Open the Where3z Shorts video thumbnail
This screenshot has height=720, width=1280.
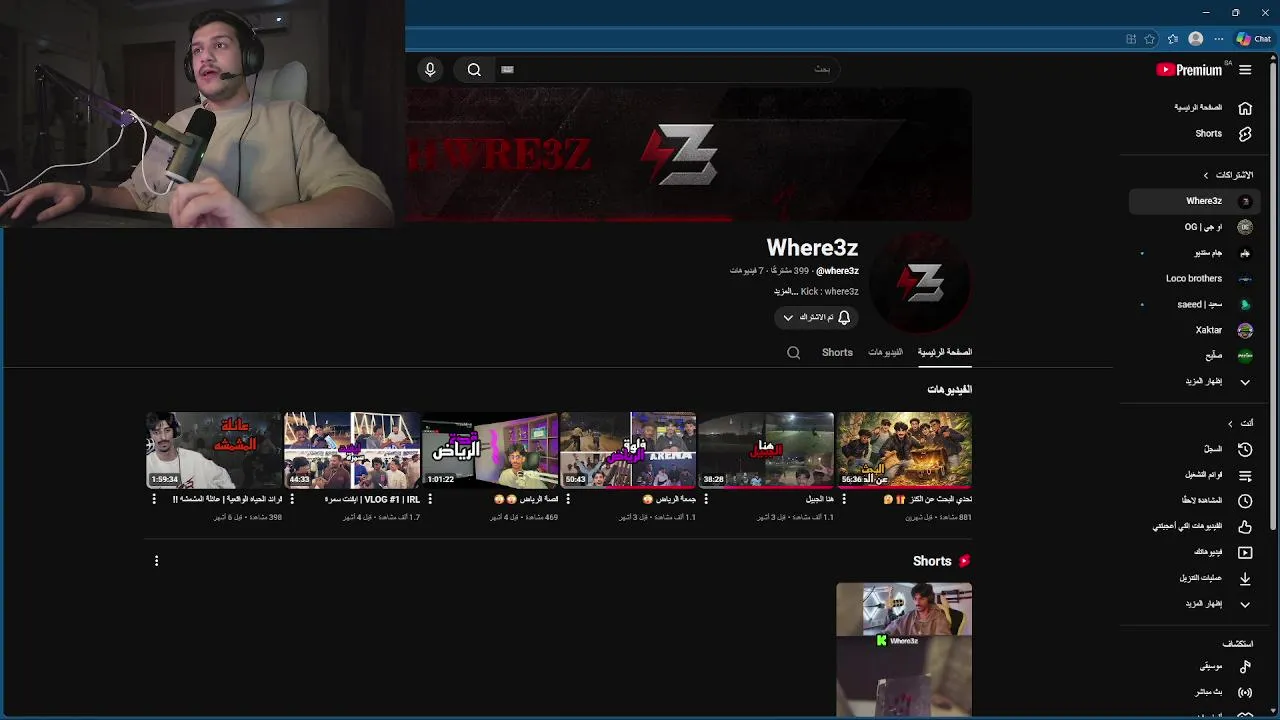tap(904, 650)
